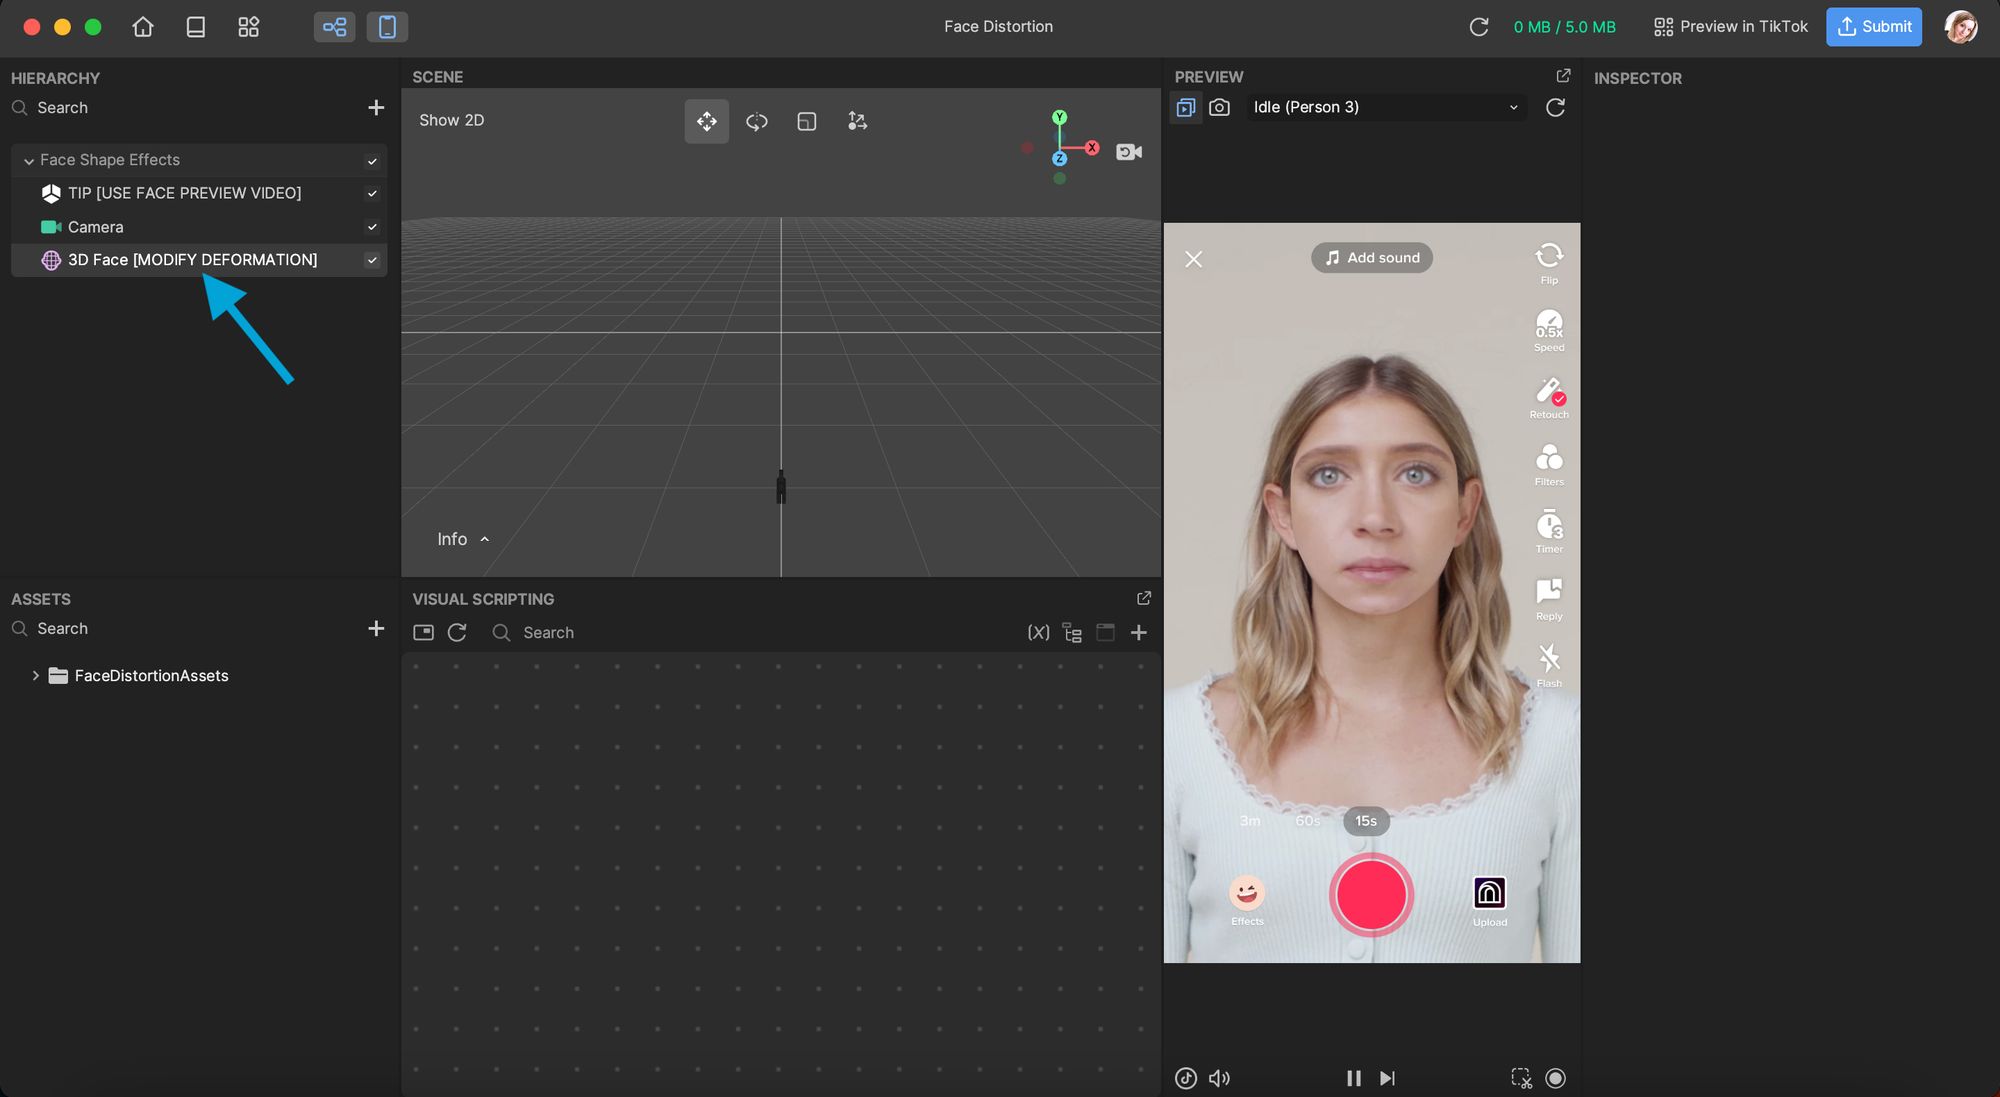The height and width of the screenshot is (1097, 2000).
Task: Click the Add sound button in preview
Action: click(1371, 257)
